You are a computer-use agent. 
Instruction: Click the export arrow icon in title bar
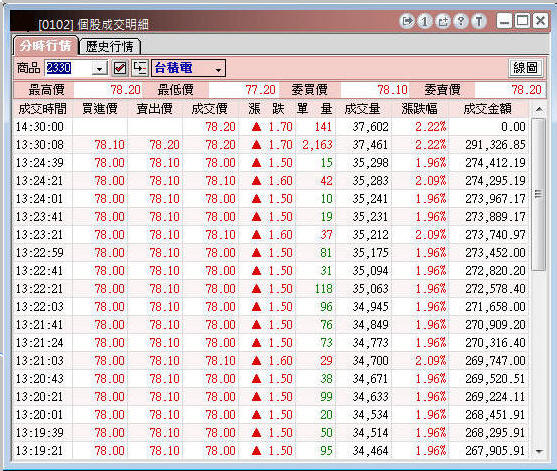coord(407,21)
